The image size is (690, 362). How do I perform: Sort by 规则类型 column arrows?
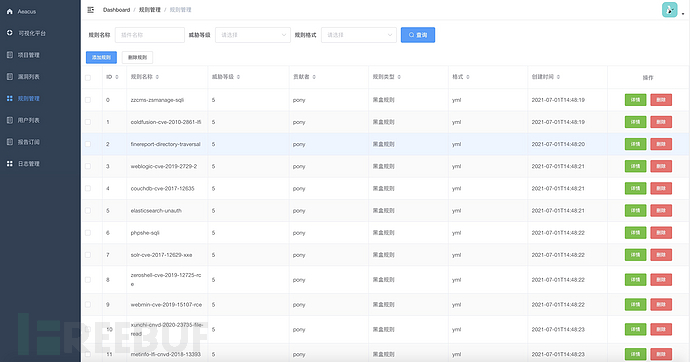[399, 77]
